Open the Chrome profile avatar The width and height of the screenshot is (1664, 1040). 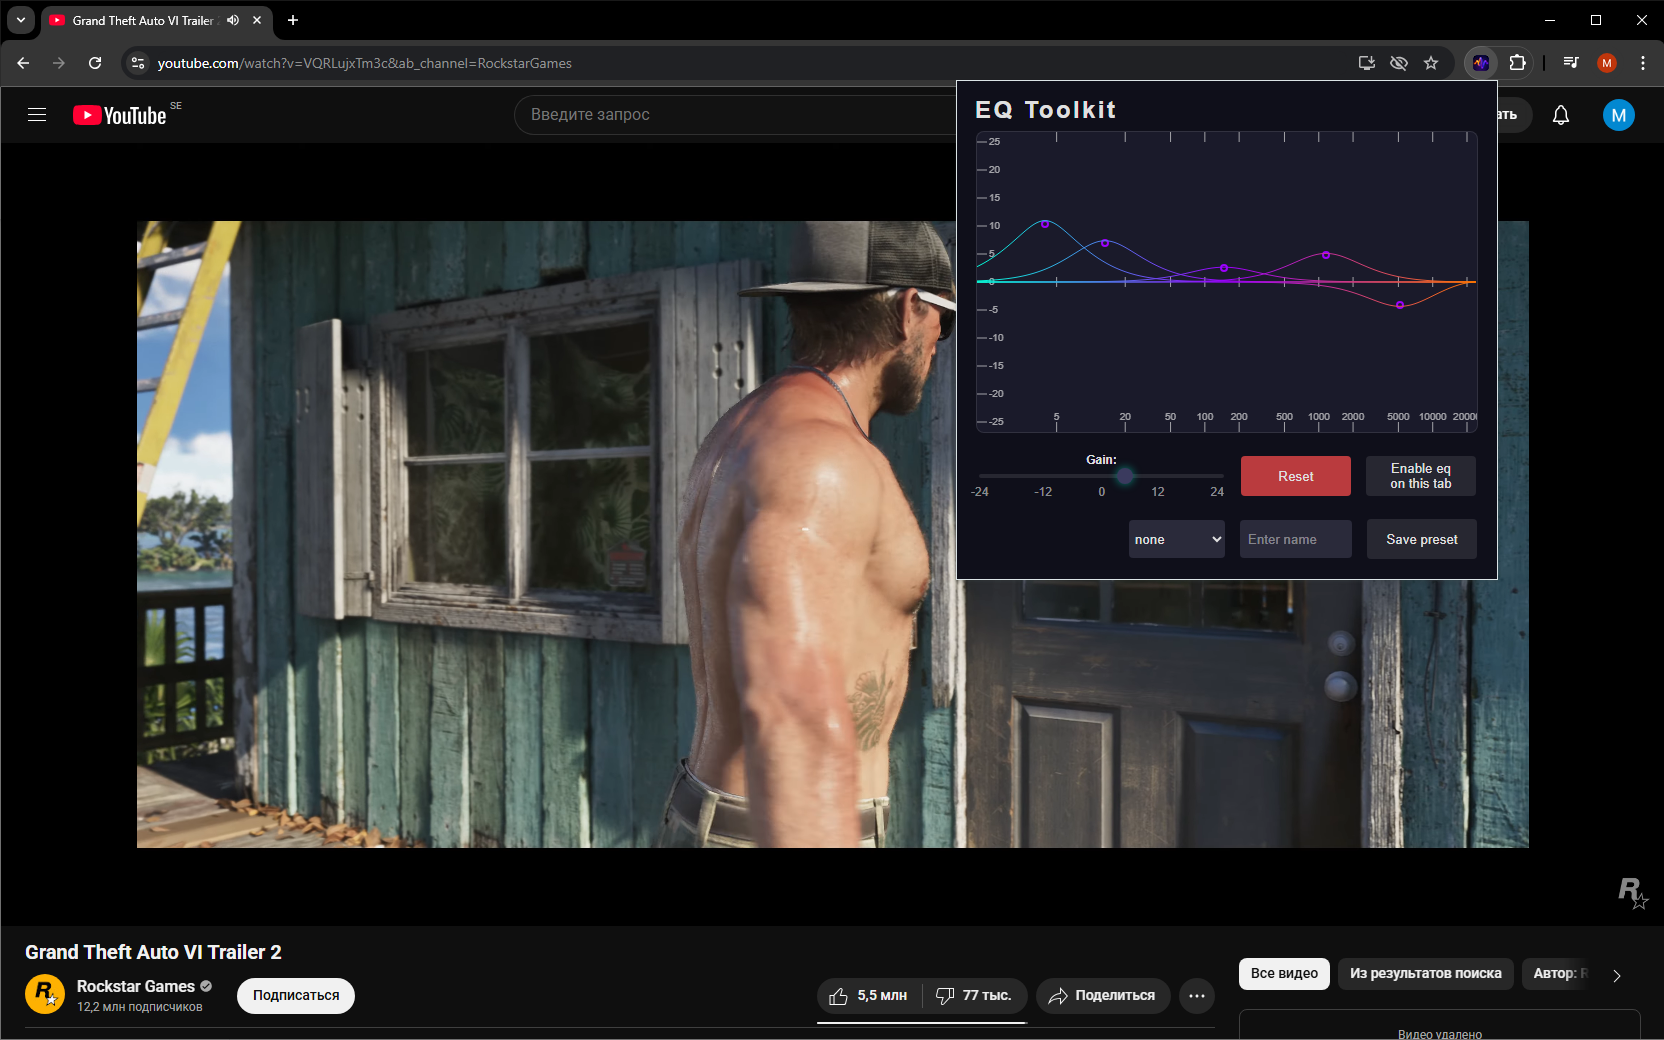click(x=1607, y=63)
